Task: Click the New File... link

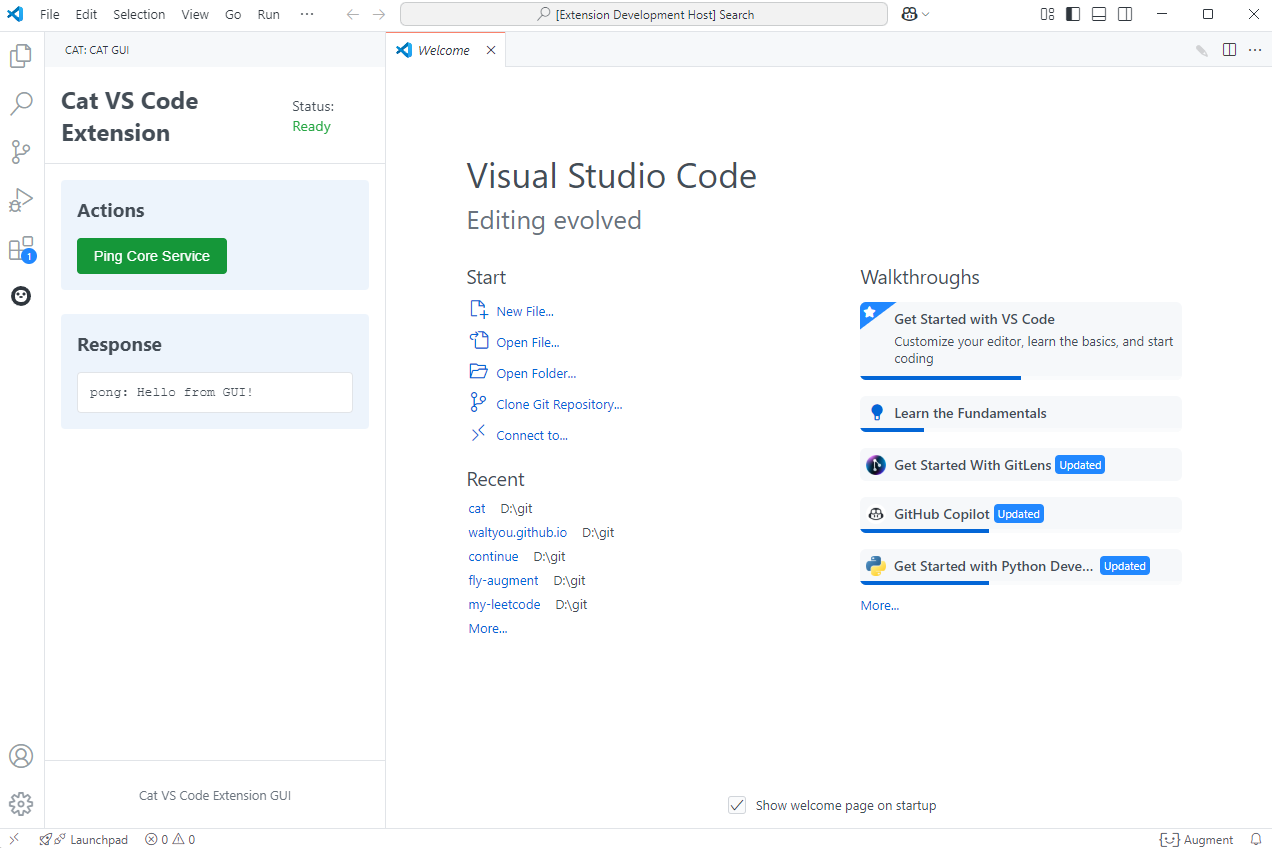Action: (525, 311)
